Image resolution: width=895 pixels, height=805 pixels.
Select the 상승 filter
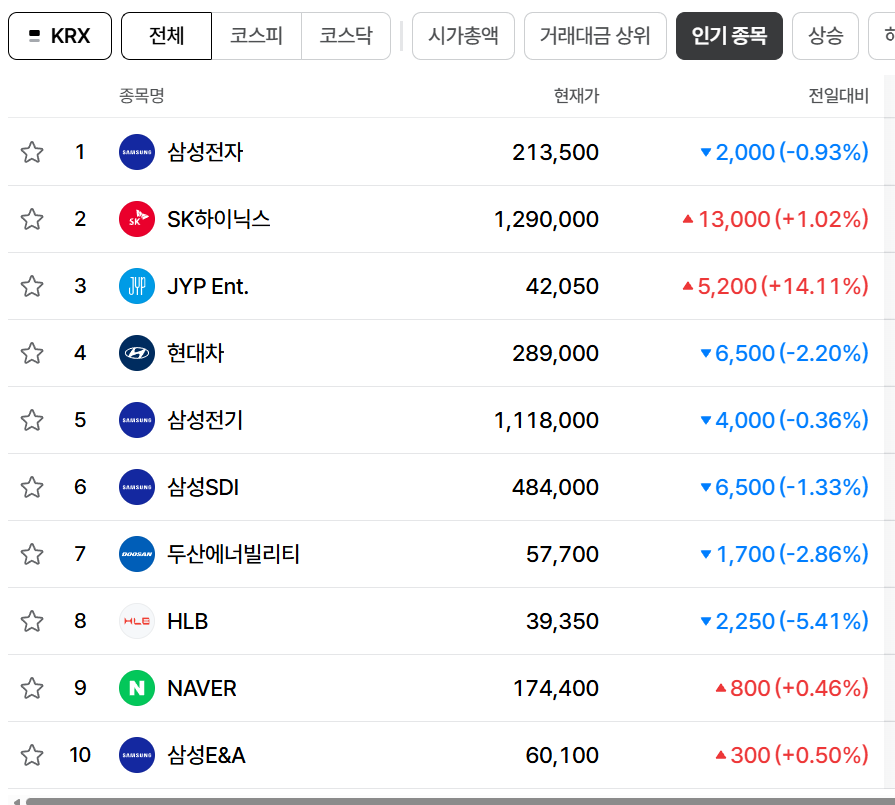825,36
